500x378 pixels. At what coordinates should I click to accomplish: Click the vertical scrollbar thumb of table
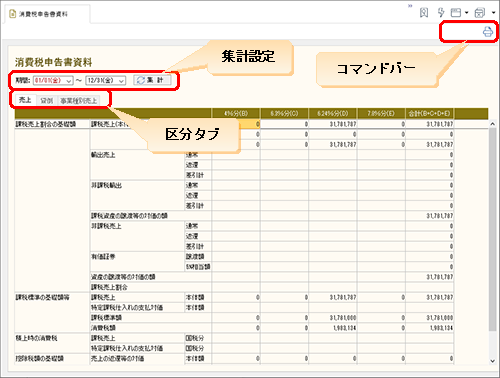[x=493, y=229]
